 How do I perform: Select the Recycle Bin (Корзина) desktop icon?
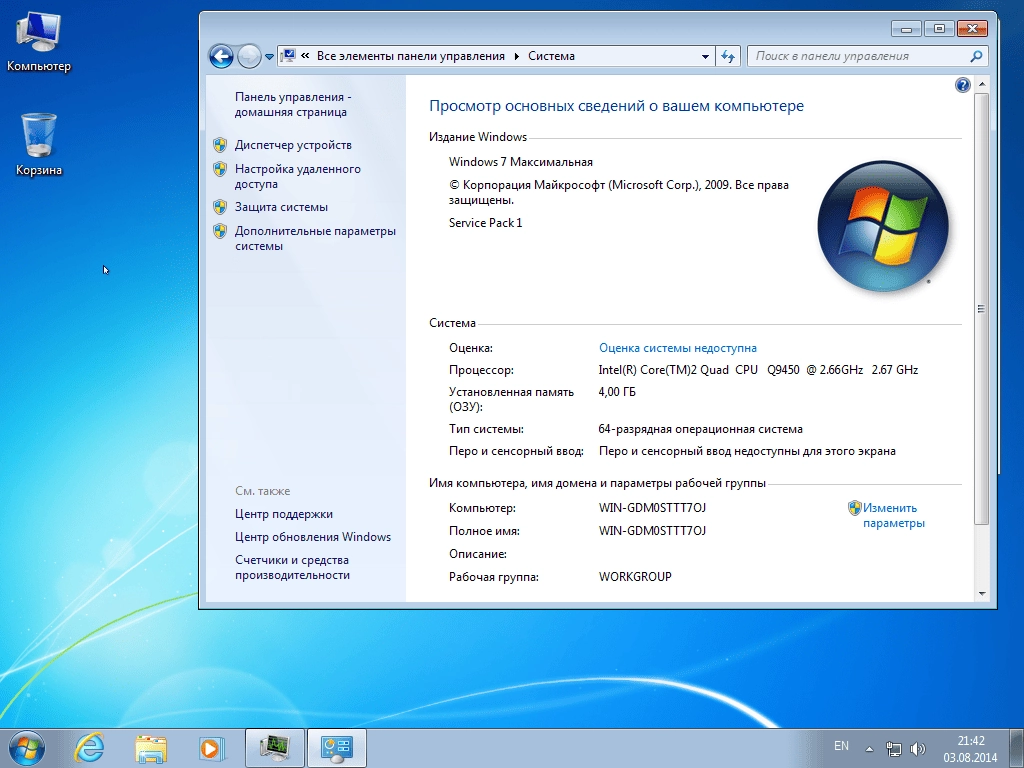(39, 144)
